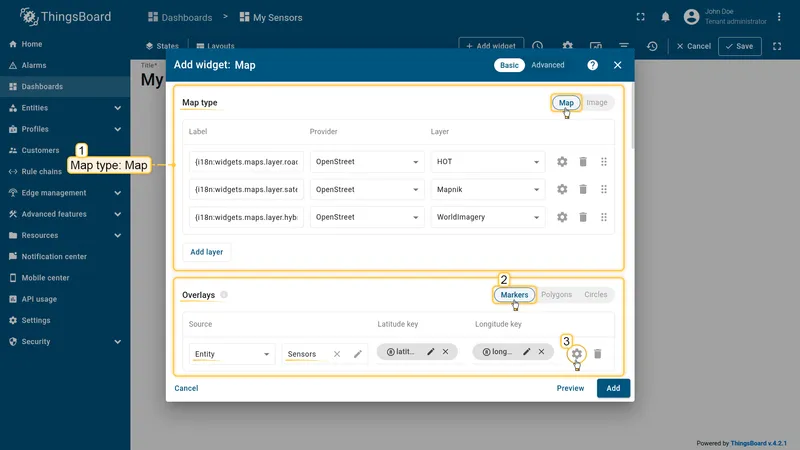Open marker overlay settings gear
Screen dimensions: 800x450
click(577, 354)
